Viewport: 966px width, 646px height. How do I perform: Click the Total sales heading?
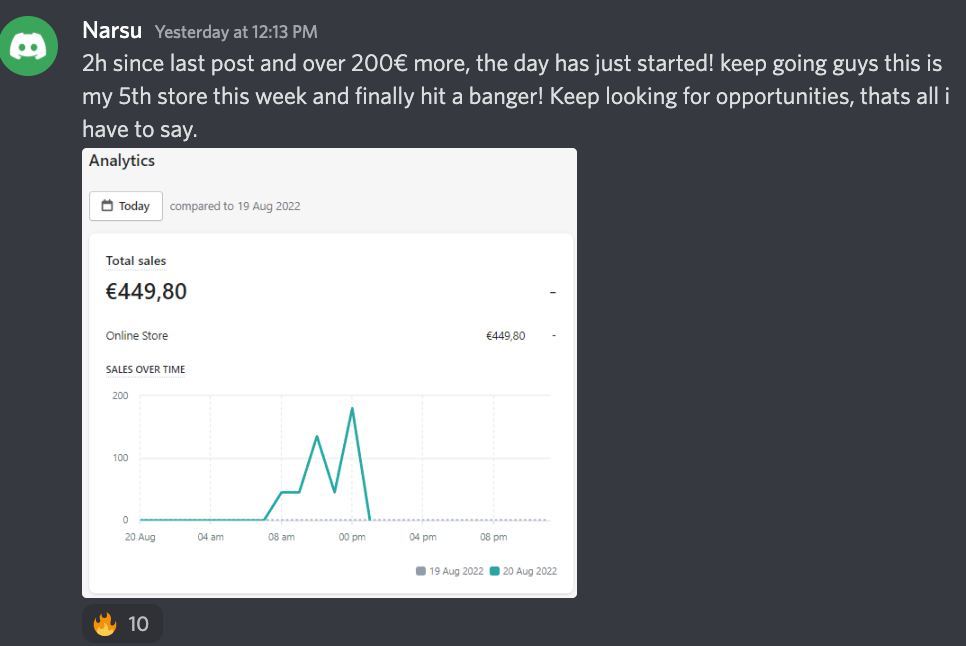click(x=136, y=260)
